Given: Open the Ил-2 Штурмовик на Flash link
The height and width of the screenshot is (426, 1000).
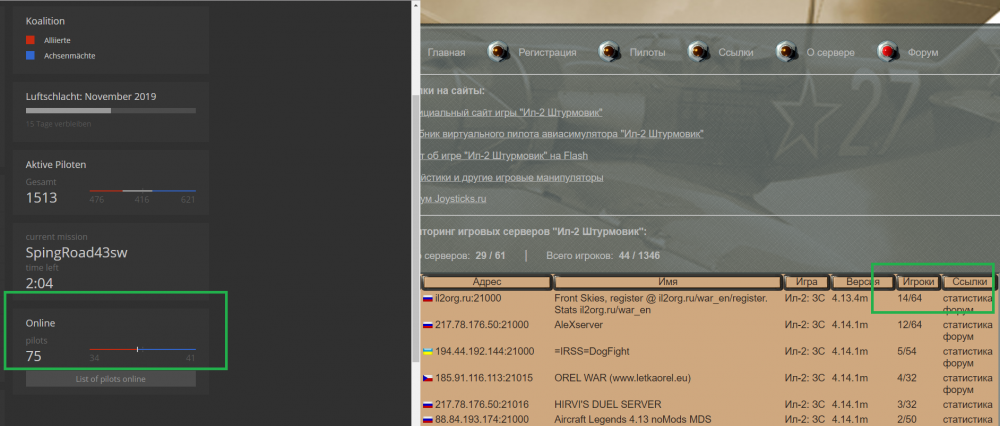Looking at the screenshot, I should tap(504, 156).
